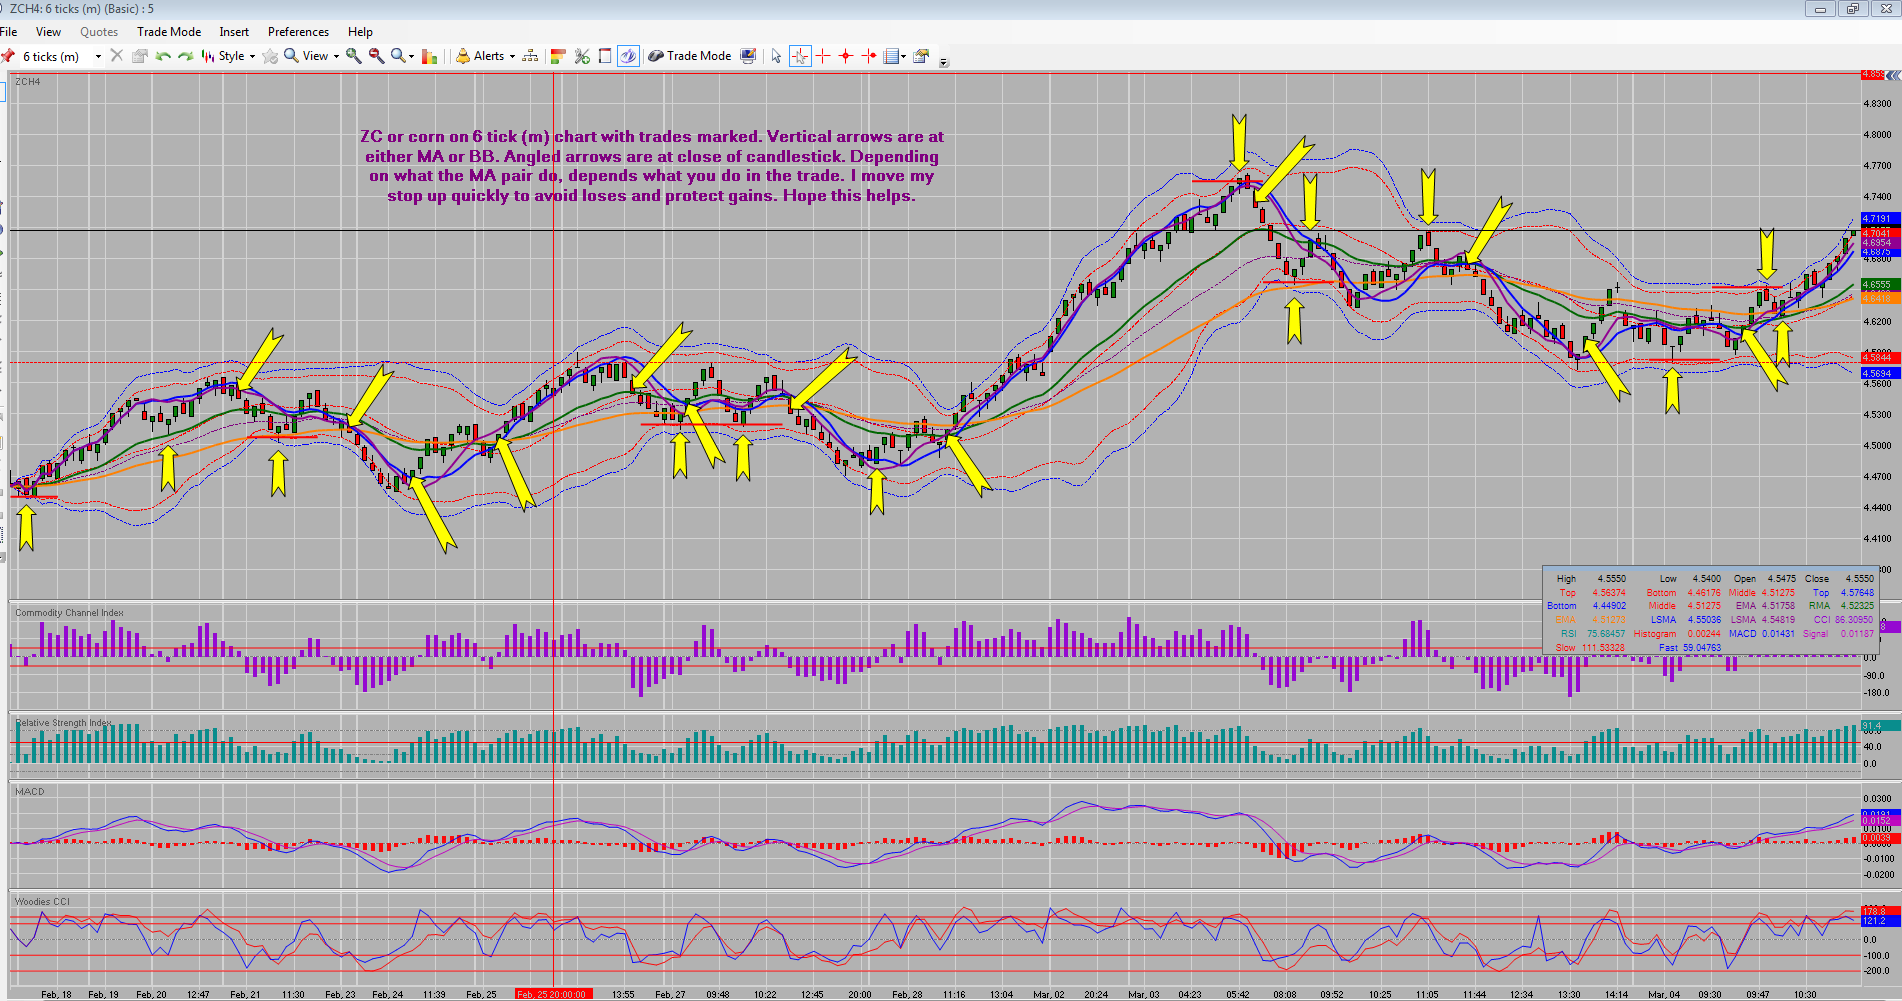Open the Preferences menu
This screenshot has width=1902, height=1001.
click(298, 32)
